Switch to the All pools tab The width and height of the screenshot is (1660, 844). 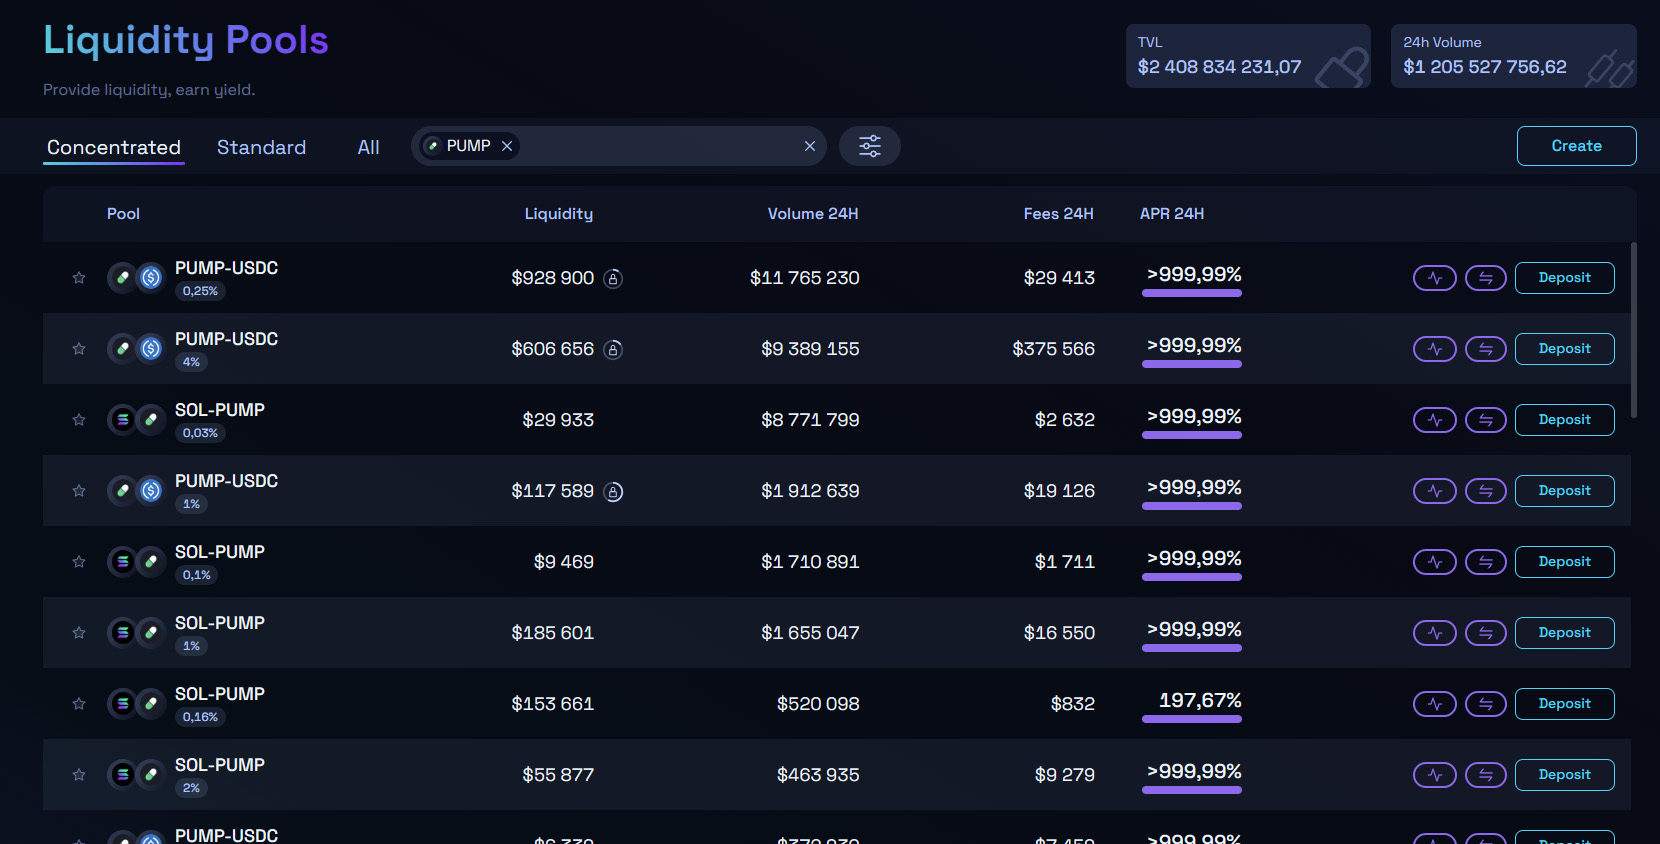click(368, 147)
